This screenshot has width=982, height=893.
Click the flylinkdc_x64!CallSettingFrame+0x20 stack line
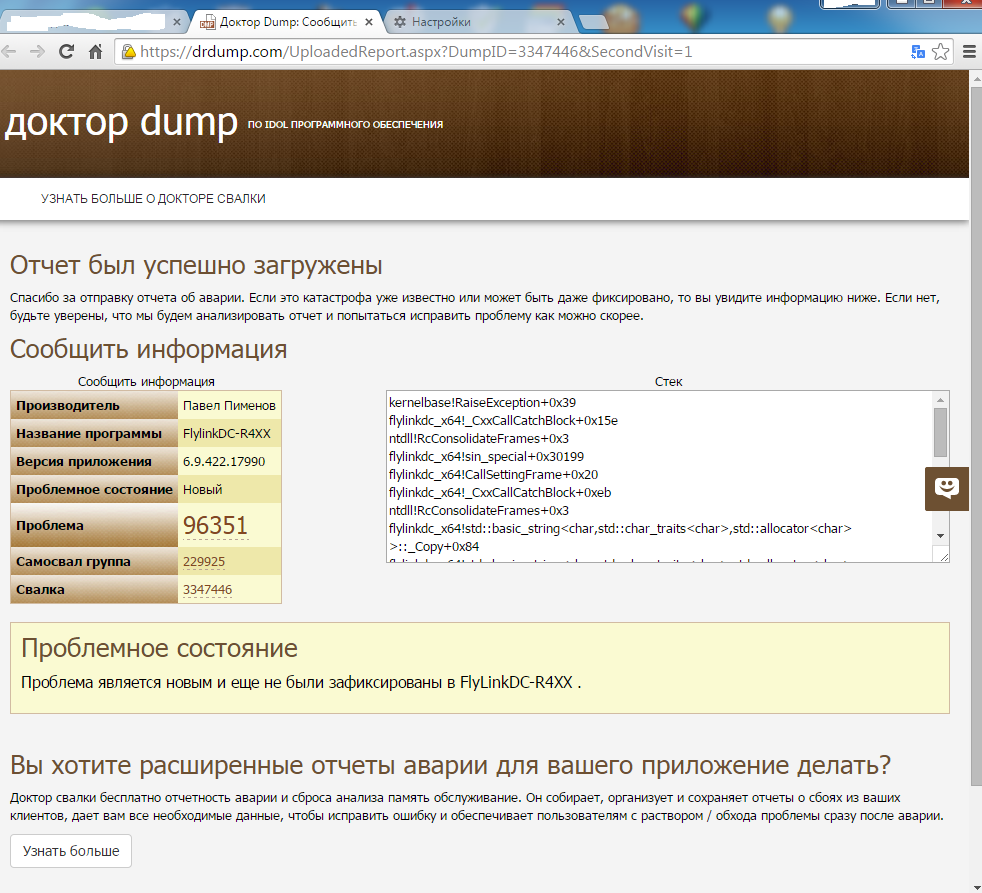pos(494,475)
